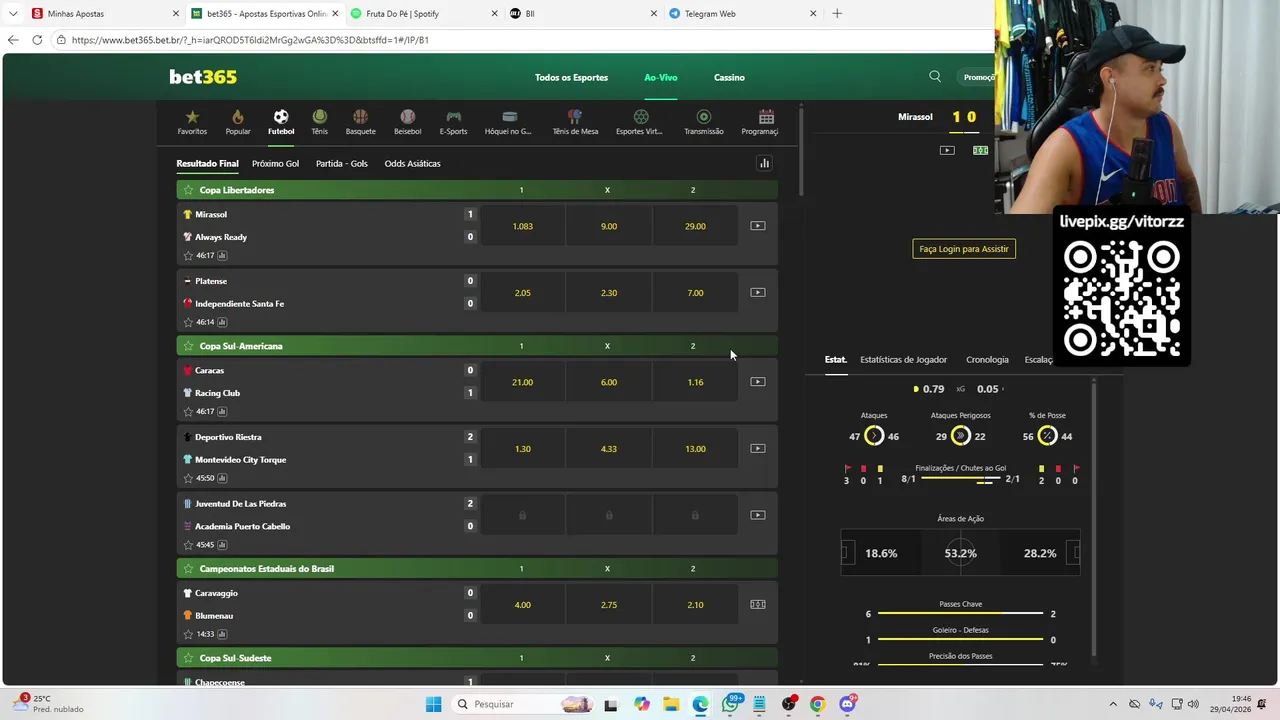The width and height of the screenshot is (1280, 720).
Task: Open the Cronologia tab
Action: [x=987, y=360]
